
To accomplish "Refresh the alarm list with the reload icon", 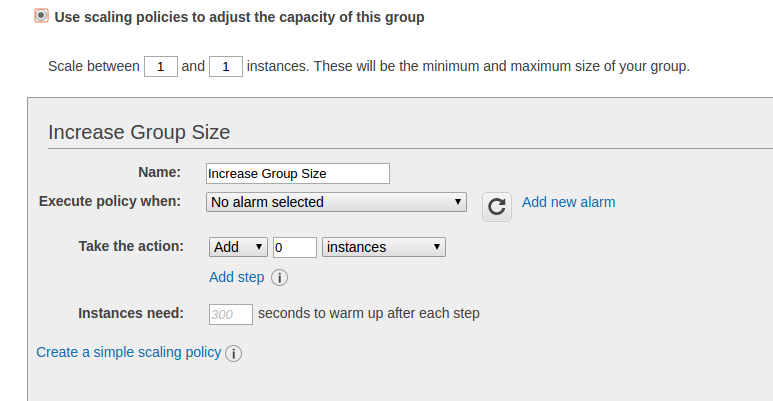I will (x=496, y=206).
